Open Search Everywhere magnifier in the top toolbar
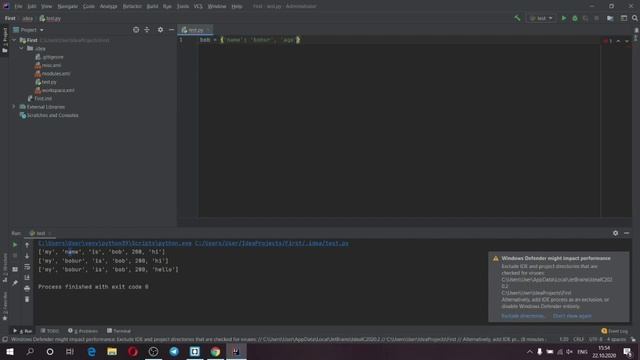The width and height of the screenshot is (640, 360). [x=635, y=18]
